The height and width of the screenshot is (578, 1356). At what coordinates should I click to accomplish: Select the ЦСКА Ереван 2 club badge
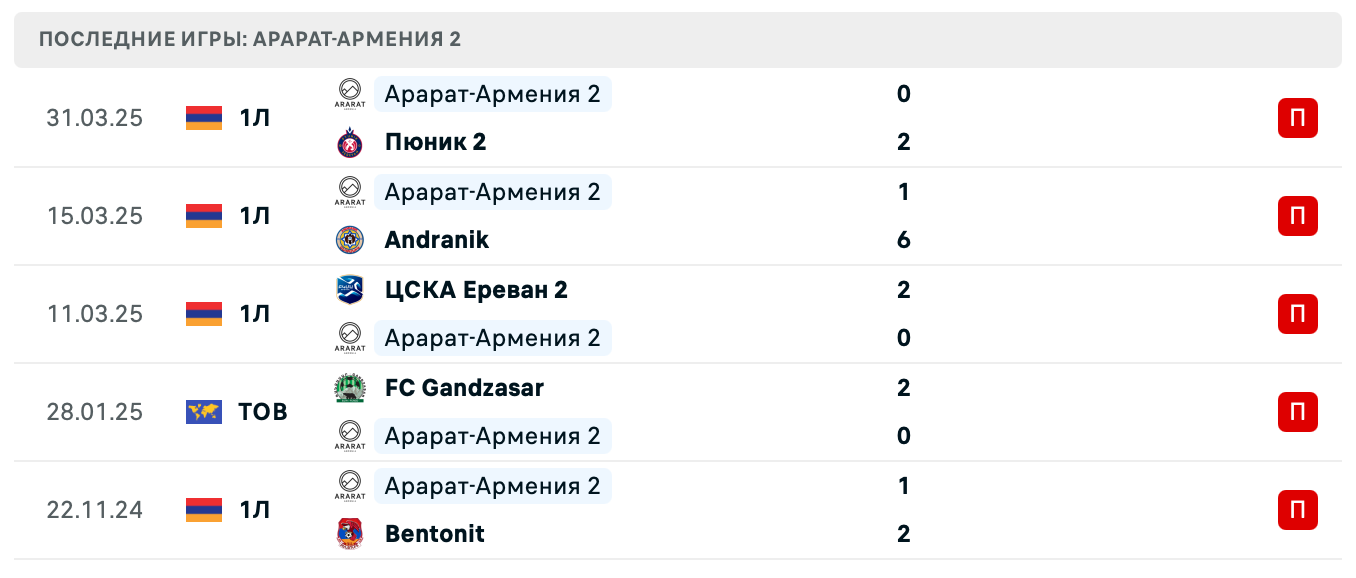[350, 289]
